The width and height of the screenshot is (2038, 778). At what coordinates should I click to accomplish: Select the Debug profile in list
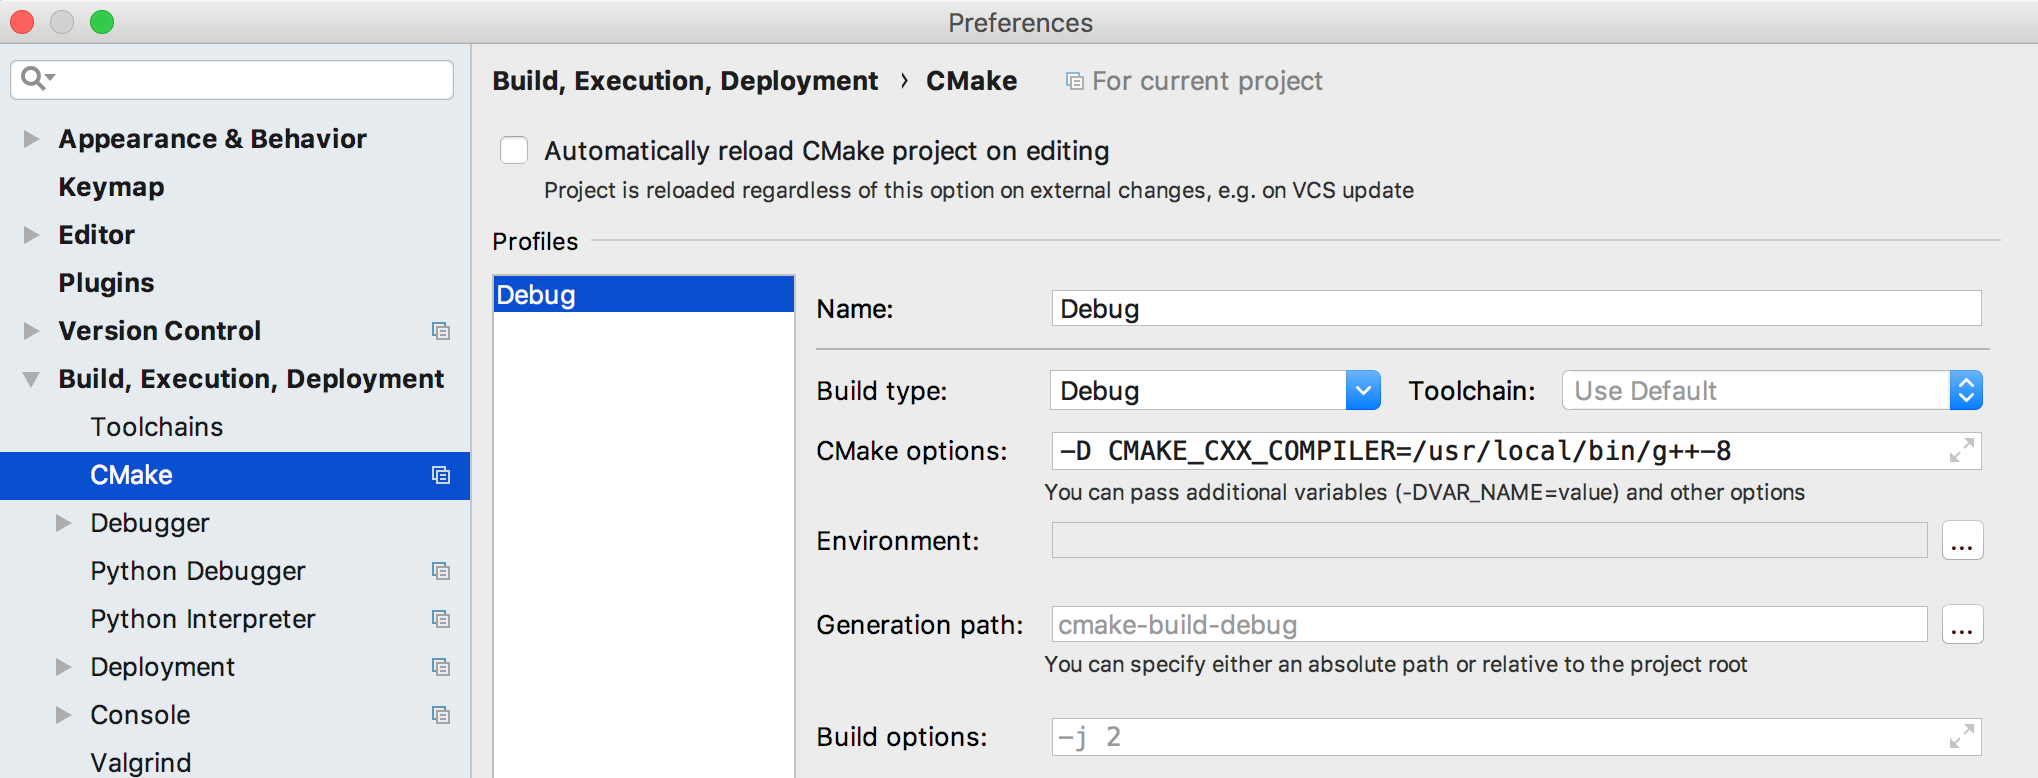tap(643, 295)
